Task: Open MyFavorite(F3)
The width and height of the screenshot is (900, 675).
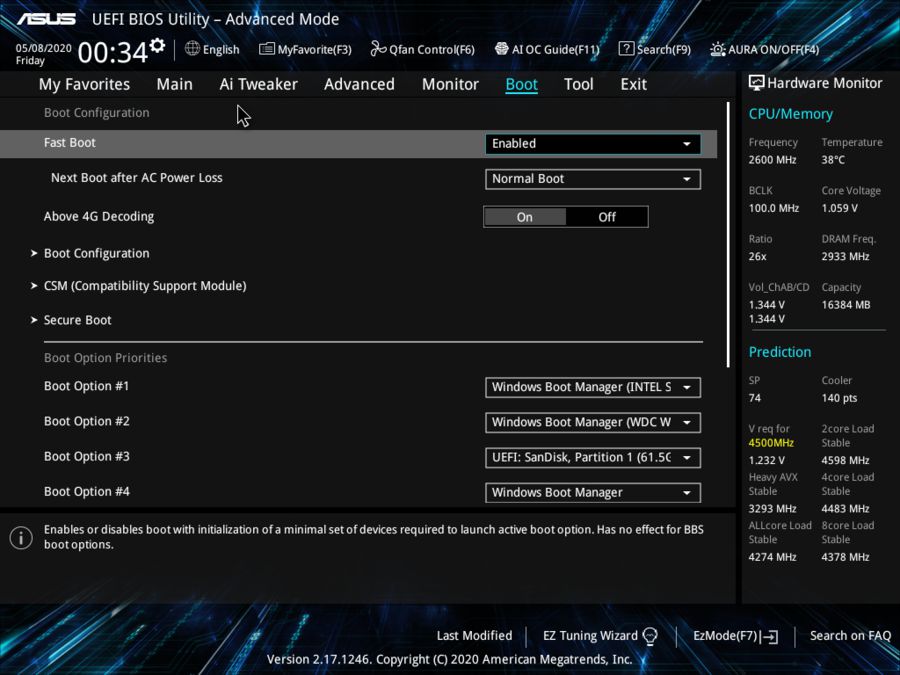Action: coord(305,49)
